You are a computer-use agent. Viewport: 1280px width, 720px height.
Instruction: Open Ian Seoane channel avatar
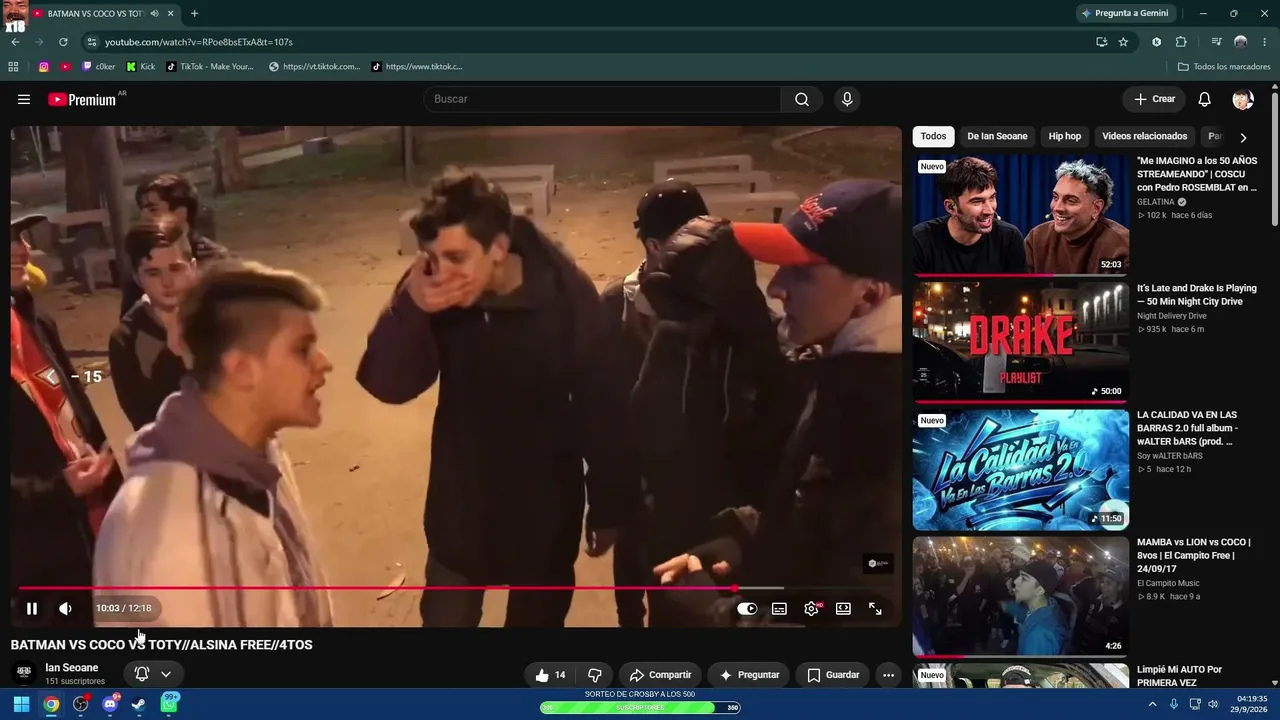pos(24,673)
